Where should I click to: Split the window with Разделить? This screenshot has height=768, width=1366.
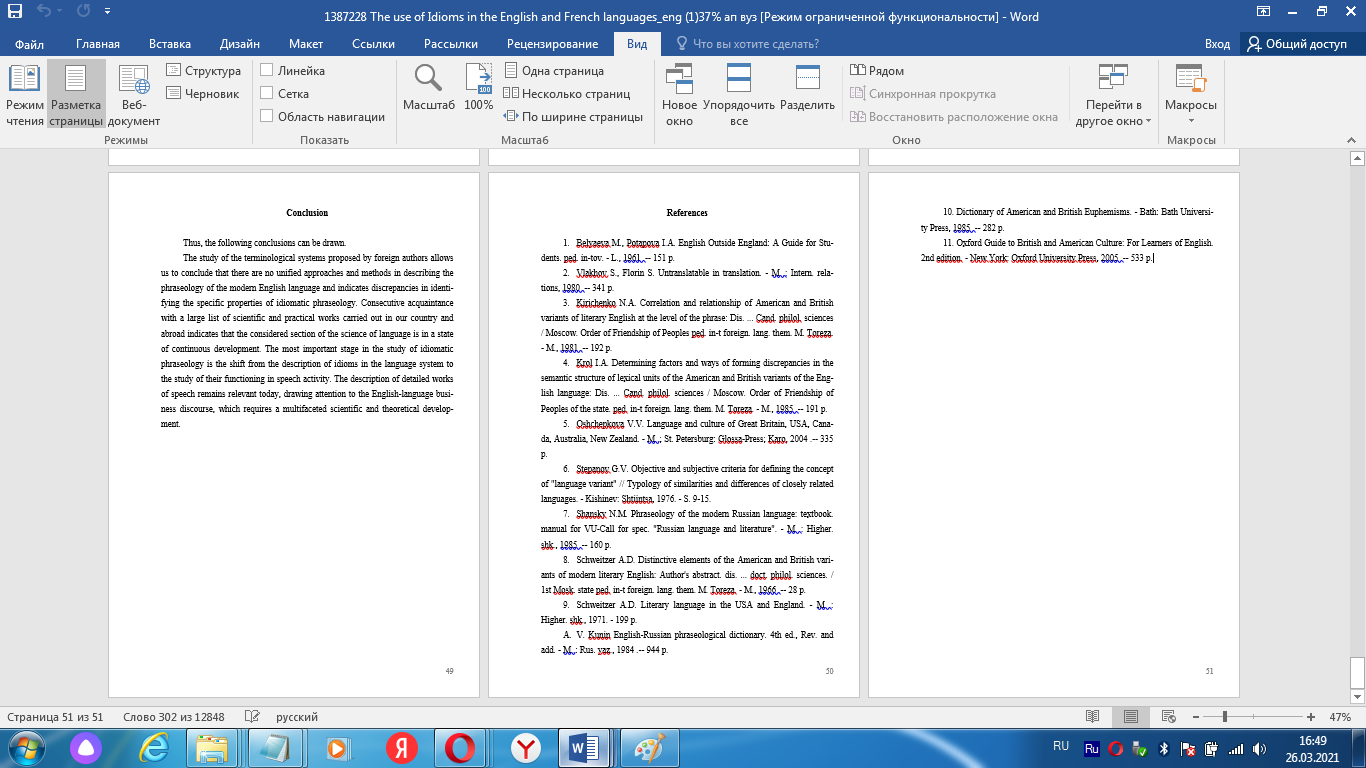807,88
